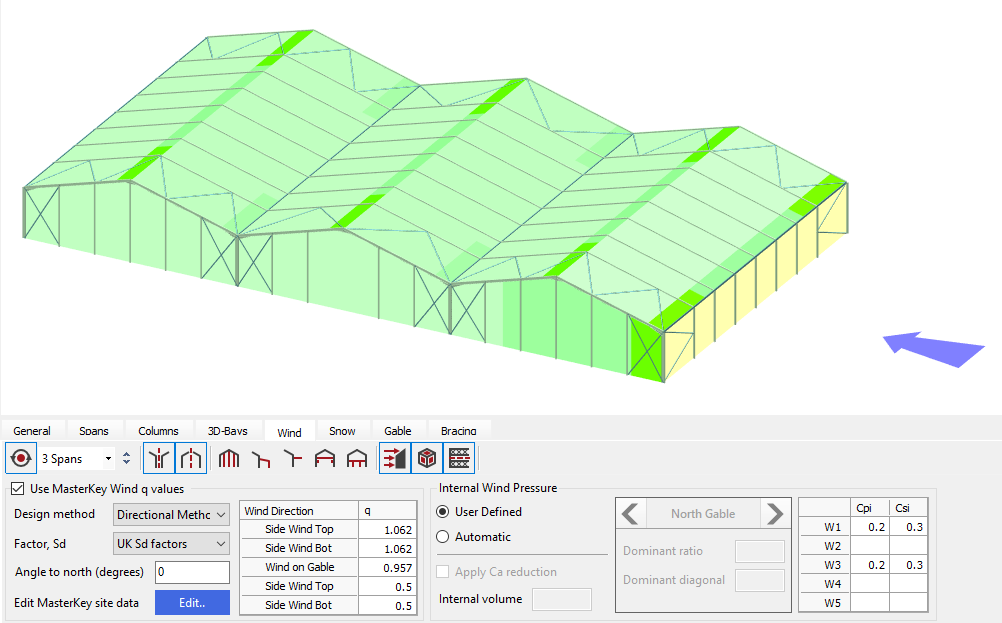Image resolution: width=1002 pixels, height=623 pixels.
Task: Click the circular target icon beside spans dropdown
Action: coord(20,458)
